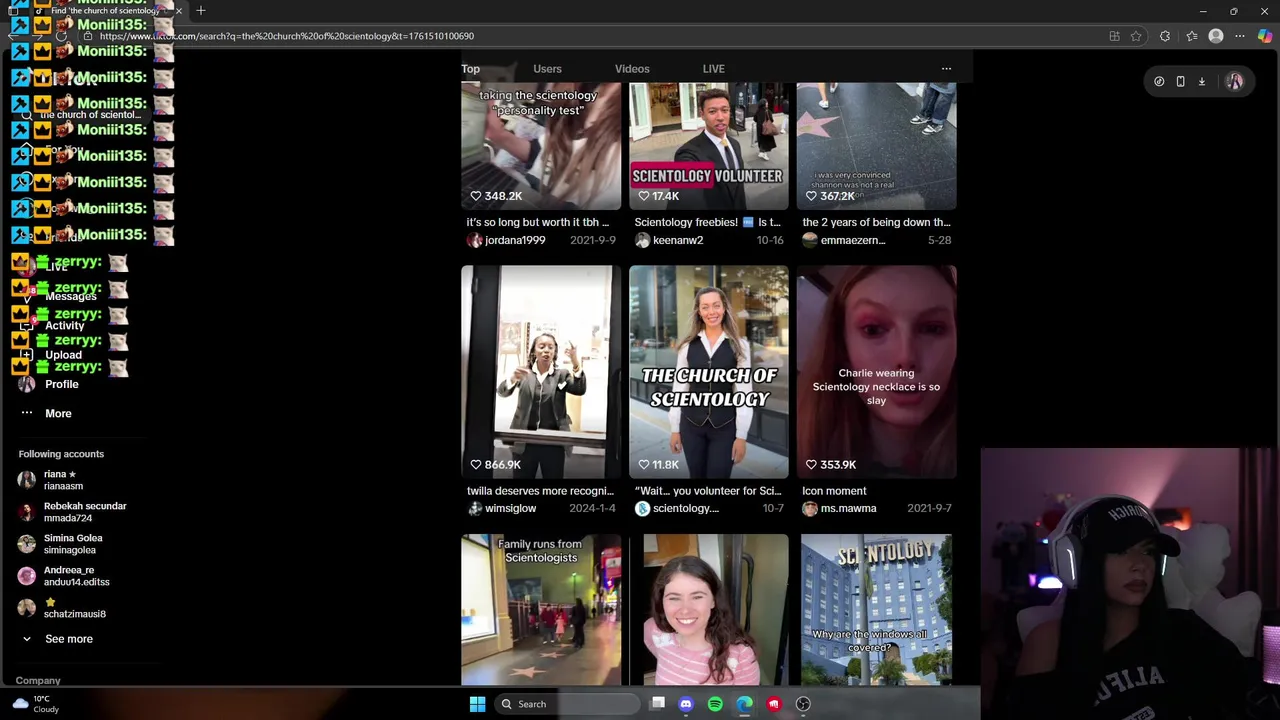The height and width of the screenshot is (720, 1280).
Task: Click the Edge extensions puzzle icon
Action: point(1165,36)
